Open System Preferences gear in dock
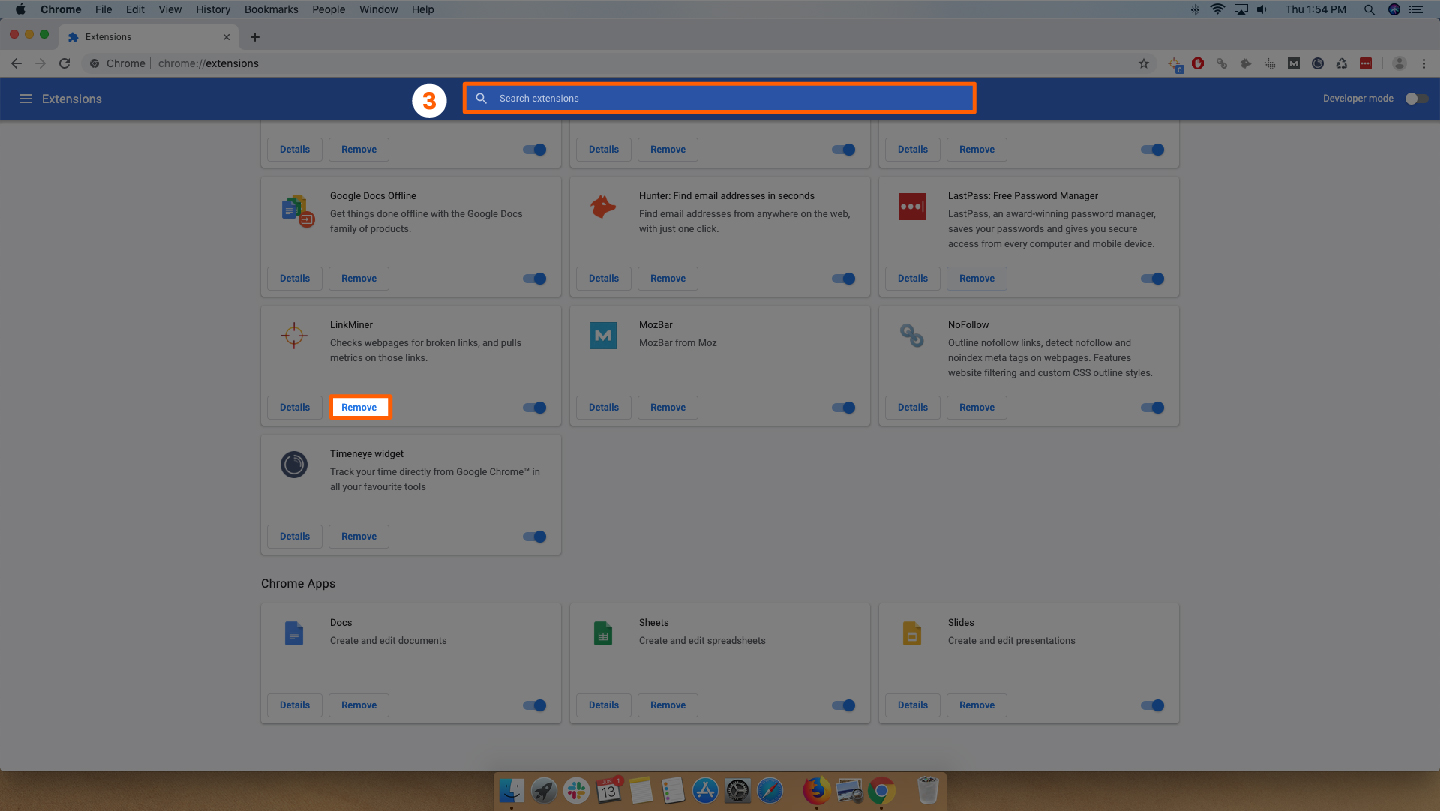The image size is (1440, 811). [x=738, y=790]
